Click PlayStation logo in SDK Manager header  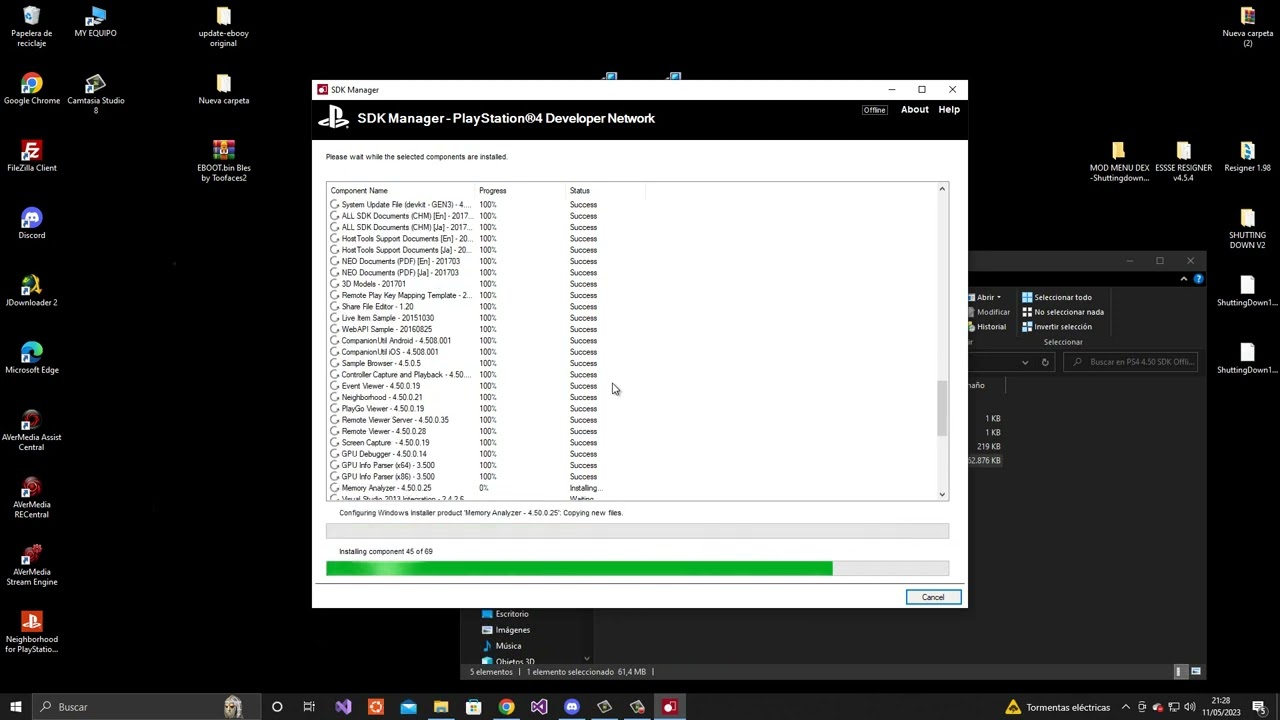[x=333, y=118]
